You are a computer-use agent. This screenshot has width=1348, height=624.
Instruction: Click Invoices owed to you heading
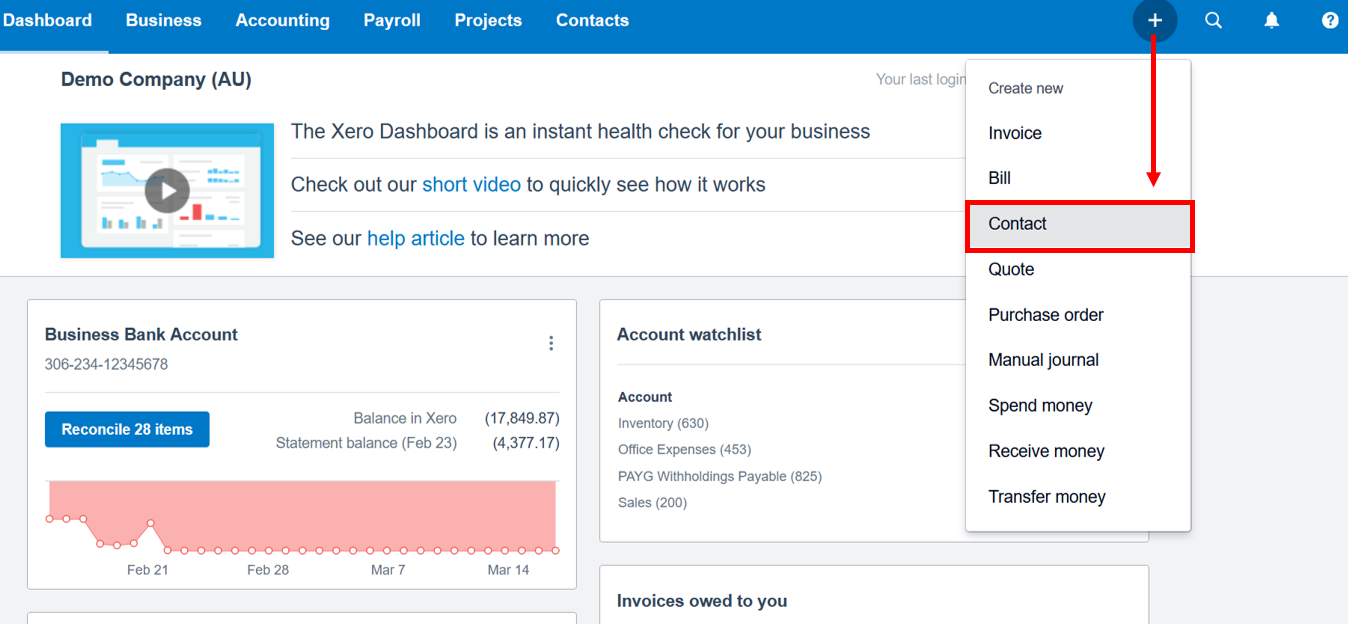point(702,601)
